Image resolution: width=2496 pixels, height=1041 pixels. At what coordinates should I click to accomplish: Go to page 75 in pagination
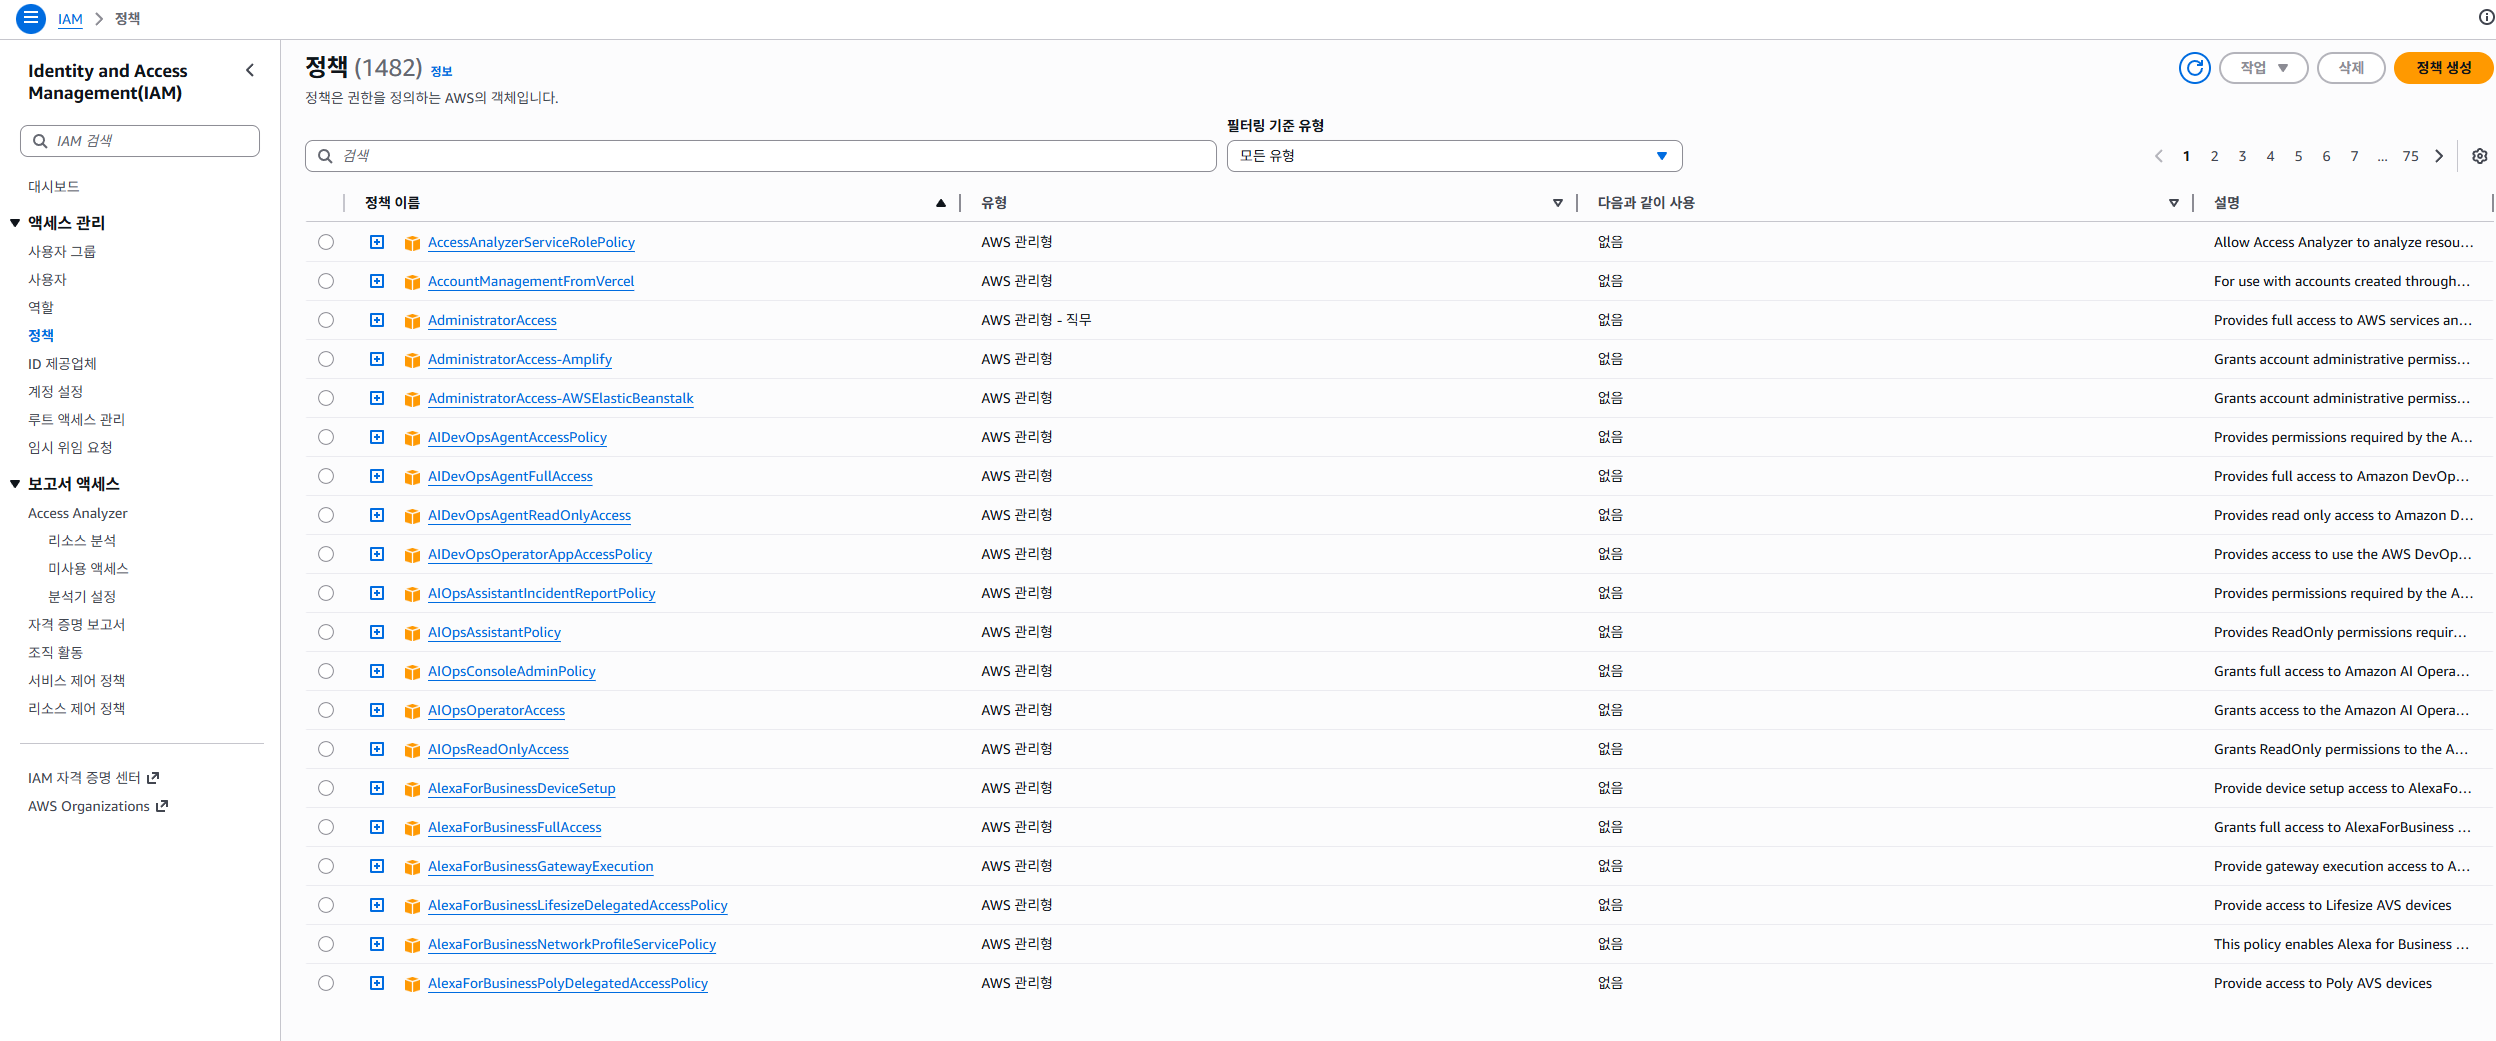tap(2411, 156)
